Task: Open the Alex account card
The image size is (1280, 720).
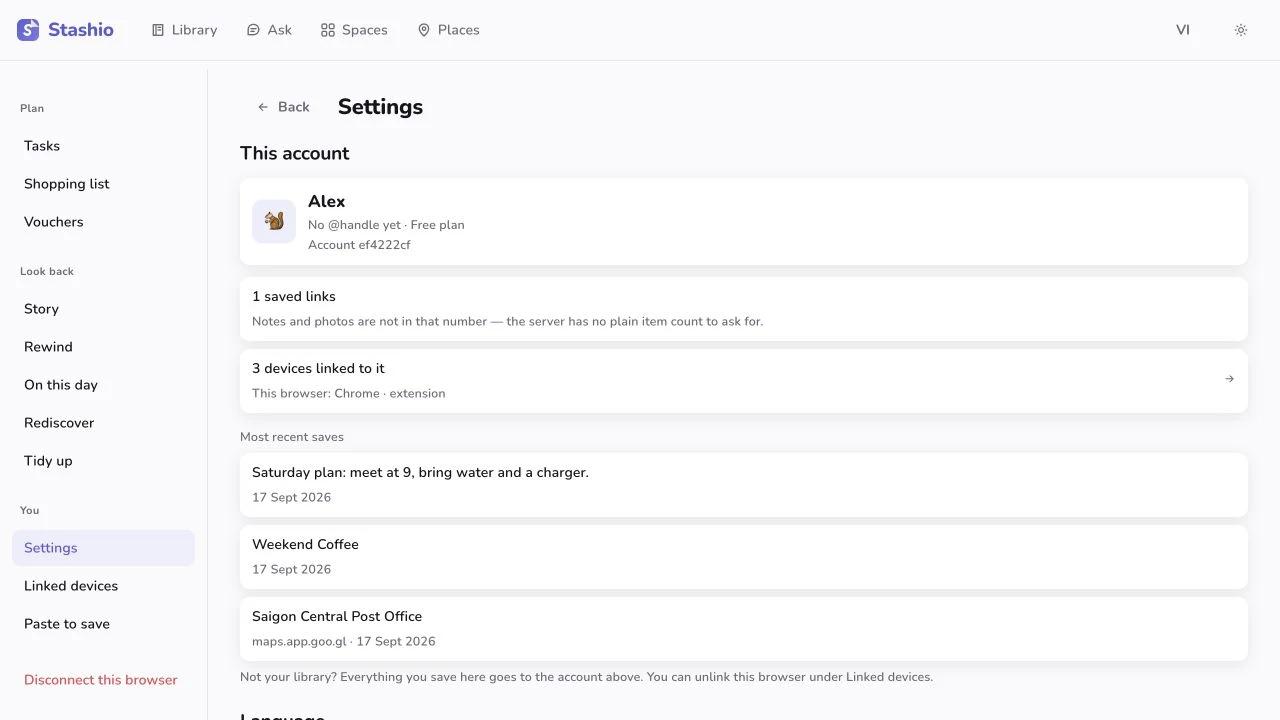Action: [x=744, y=221]
